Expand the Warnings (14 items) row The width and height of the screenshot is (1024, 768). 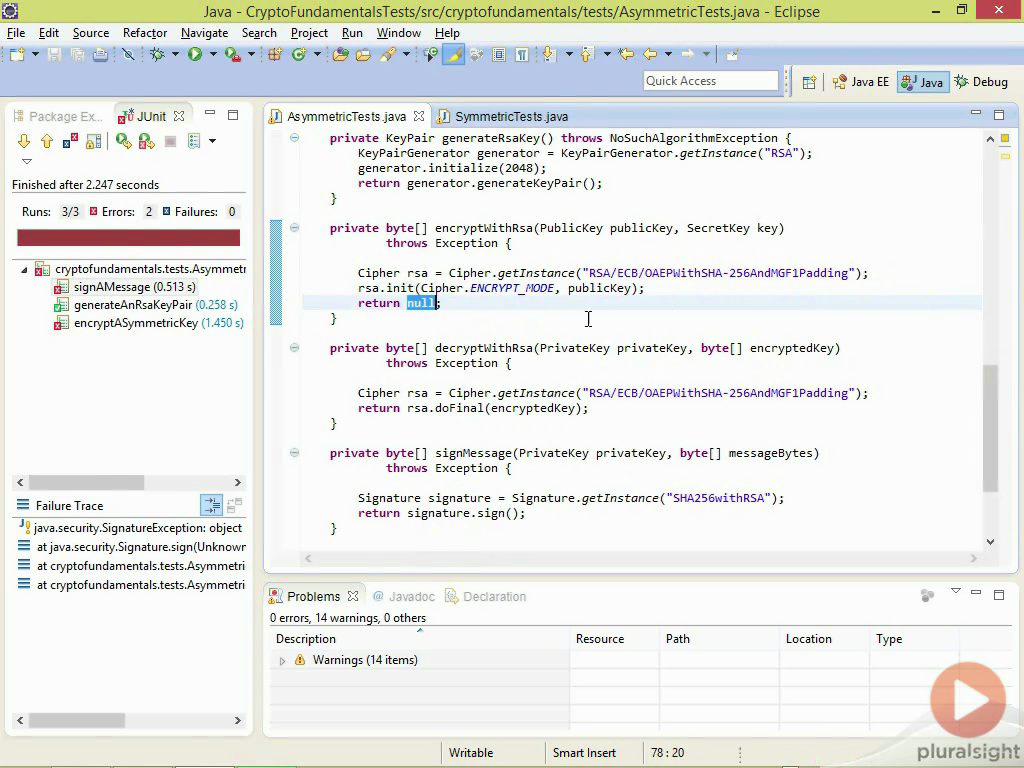click(282, 661)
